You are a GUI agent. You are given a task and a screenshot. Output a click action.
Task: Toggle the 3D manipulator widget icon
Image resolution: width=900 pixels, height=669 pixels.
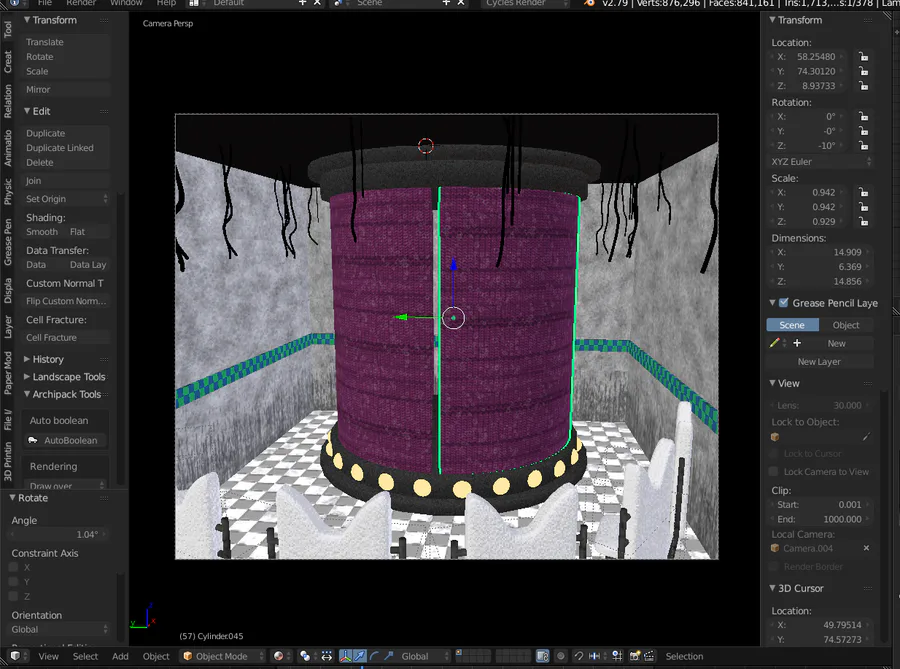(x=346, y=656)
